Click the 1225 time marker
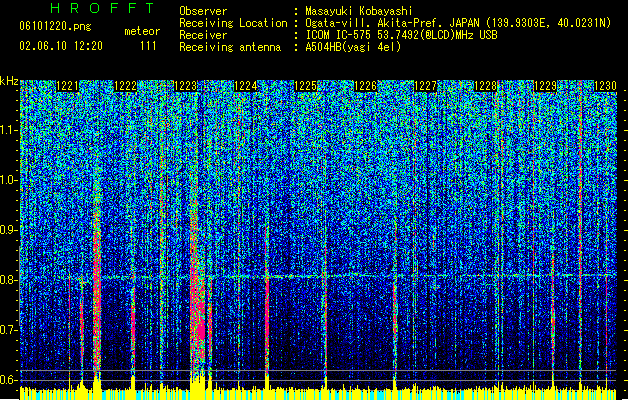629x400 pixels. [x=306, y=86]
